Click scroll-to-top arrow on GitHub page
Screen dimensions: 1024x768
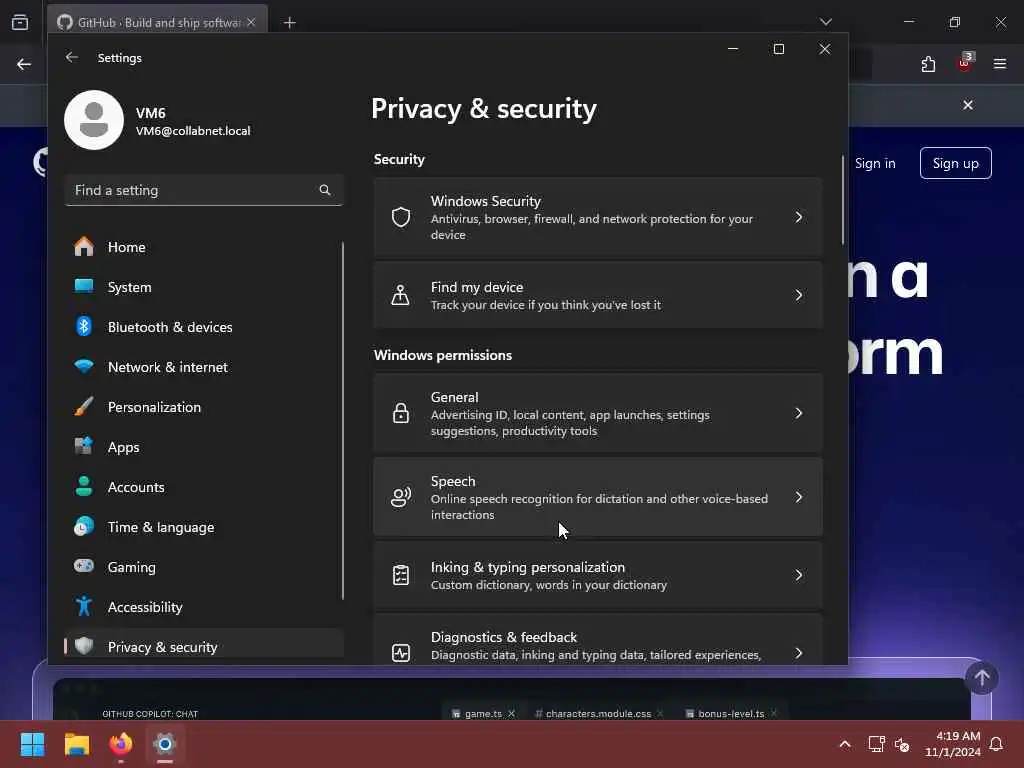(x=982, y=678)
